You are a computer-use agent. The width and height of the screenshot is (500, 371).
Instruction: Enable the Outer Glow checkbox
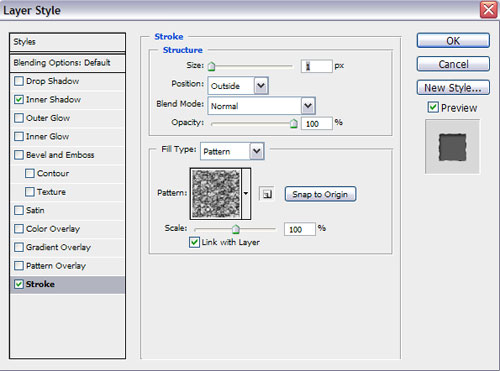coord(19,118)
